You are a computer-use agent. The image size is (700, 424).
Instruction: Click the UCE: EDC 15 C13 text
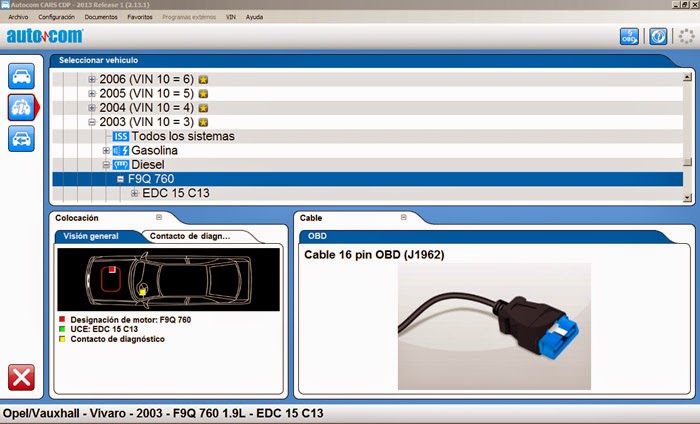pos(104,329)
